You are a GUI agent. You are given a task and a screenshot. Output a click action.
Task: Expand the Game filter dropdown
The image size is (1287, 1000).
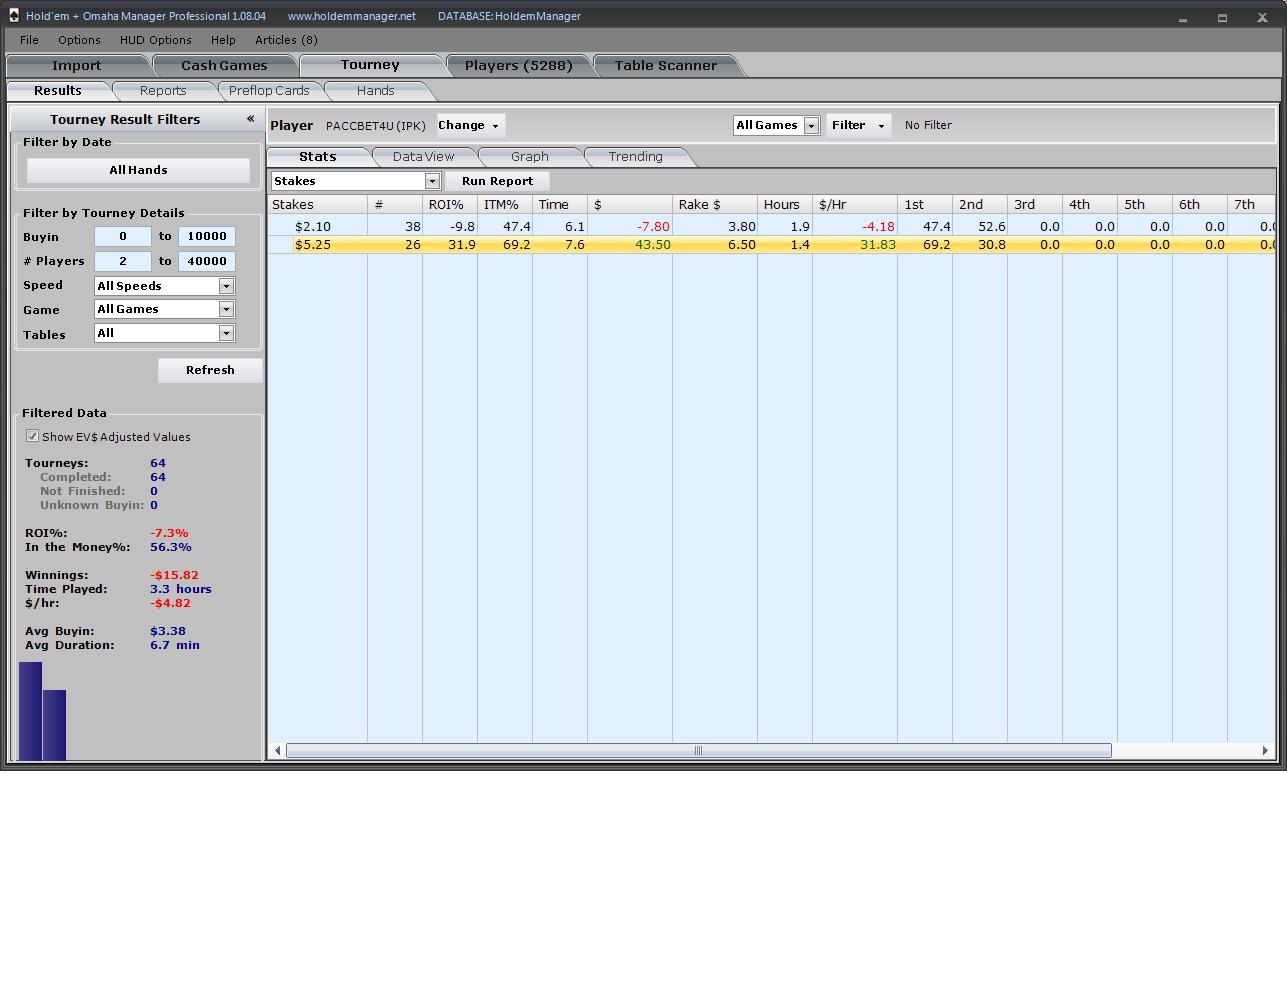pyautogui.click(x=226, y=310)
